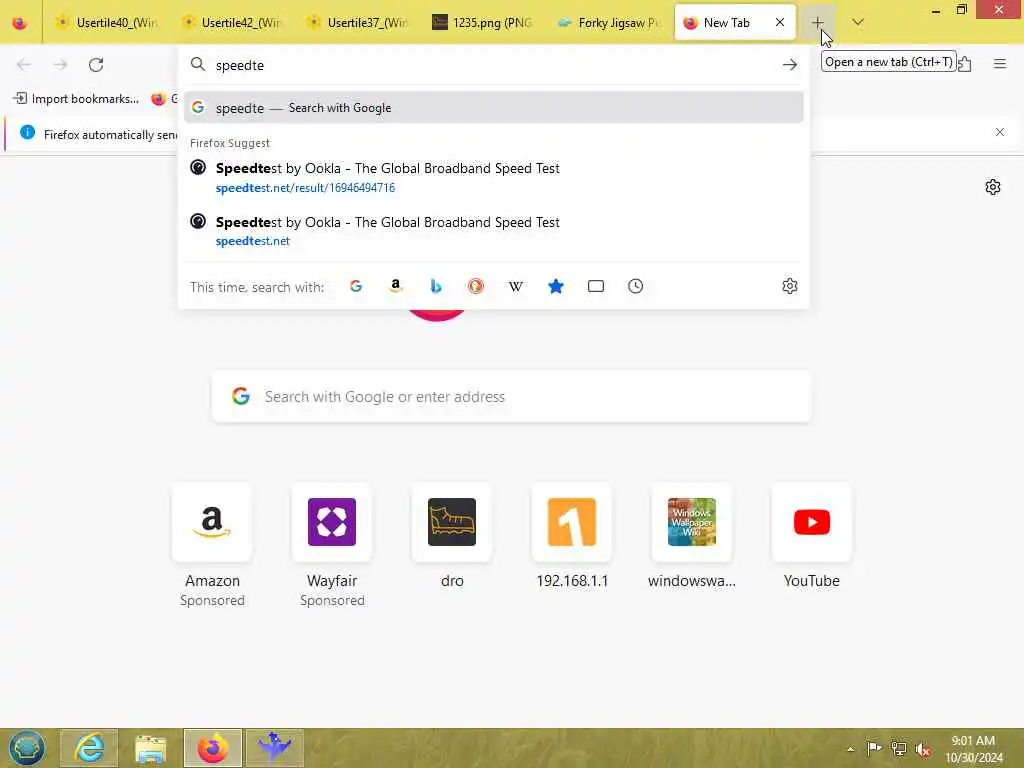Open the extensions puzzle icon
Screen dimensions: 1024x768
coord(965,64)
